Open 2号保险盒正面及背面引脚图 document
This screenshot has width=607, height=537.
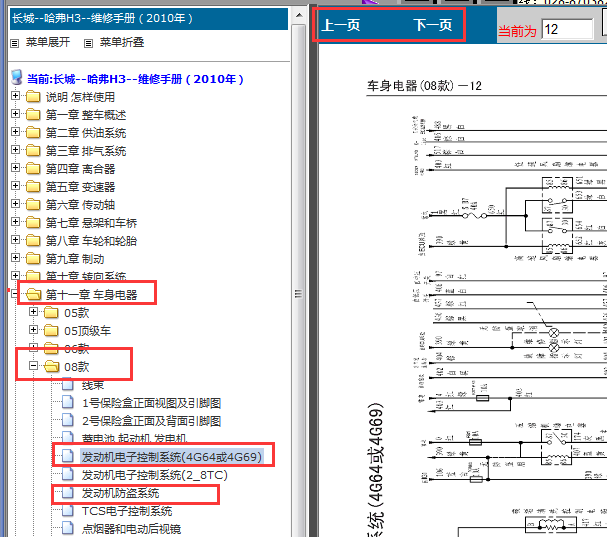[151, 421]
